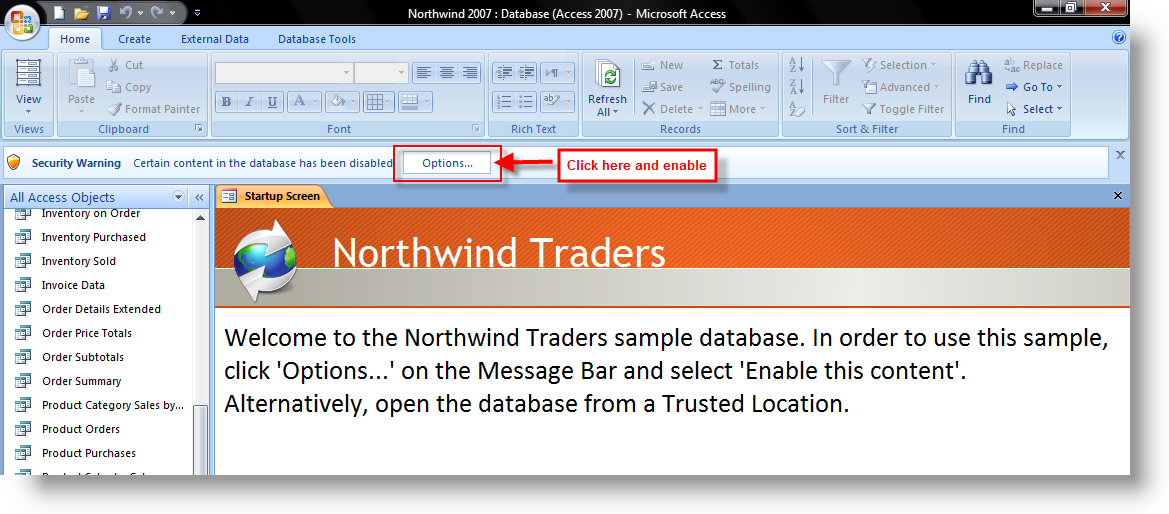Click the Refresh All icon
The height and width of the screenshot is (514, 1169).
(607, 75)
